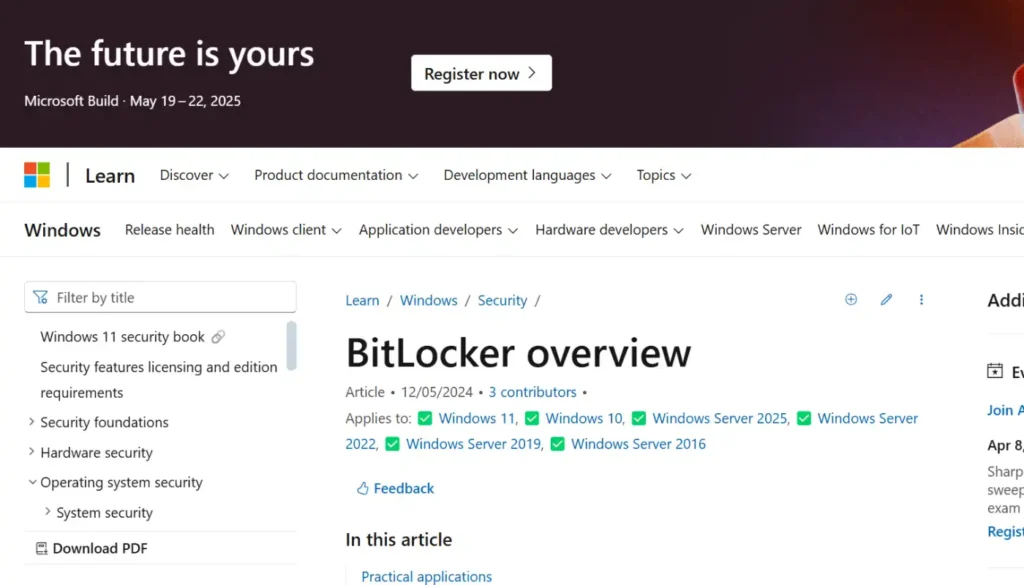Click the green check beside Windows Server 2025

click(x=639, y=419)
